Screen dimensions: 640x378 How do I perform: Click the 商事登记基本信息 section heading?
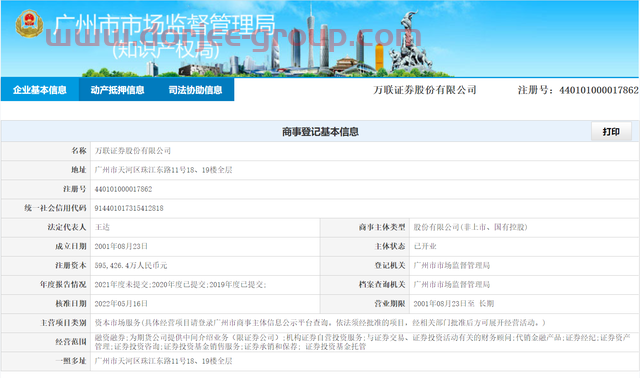coord(320,132)
